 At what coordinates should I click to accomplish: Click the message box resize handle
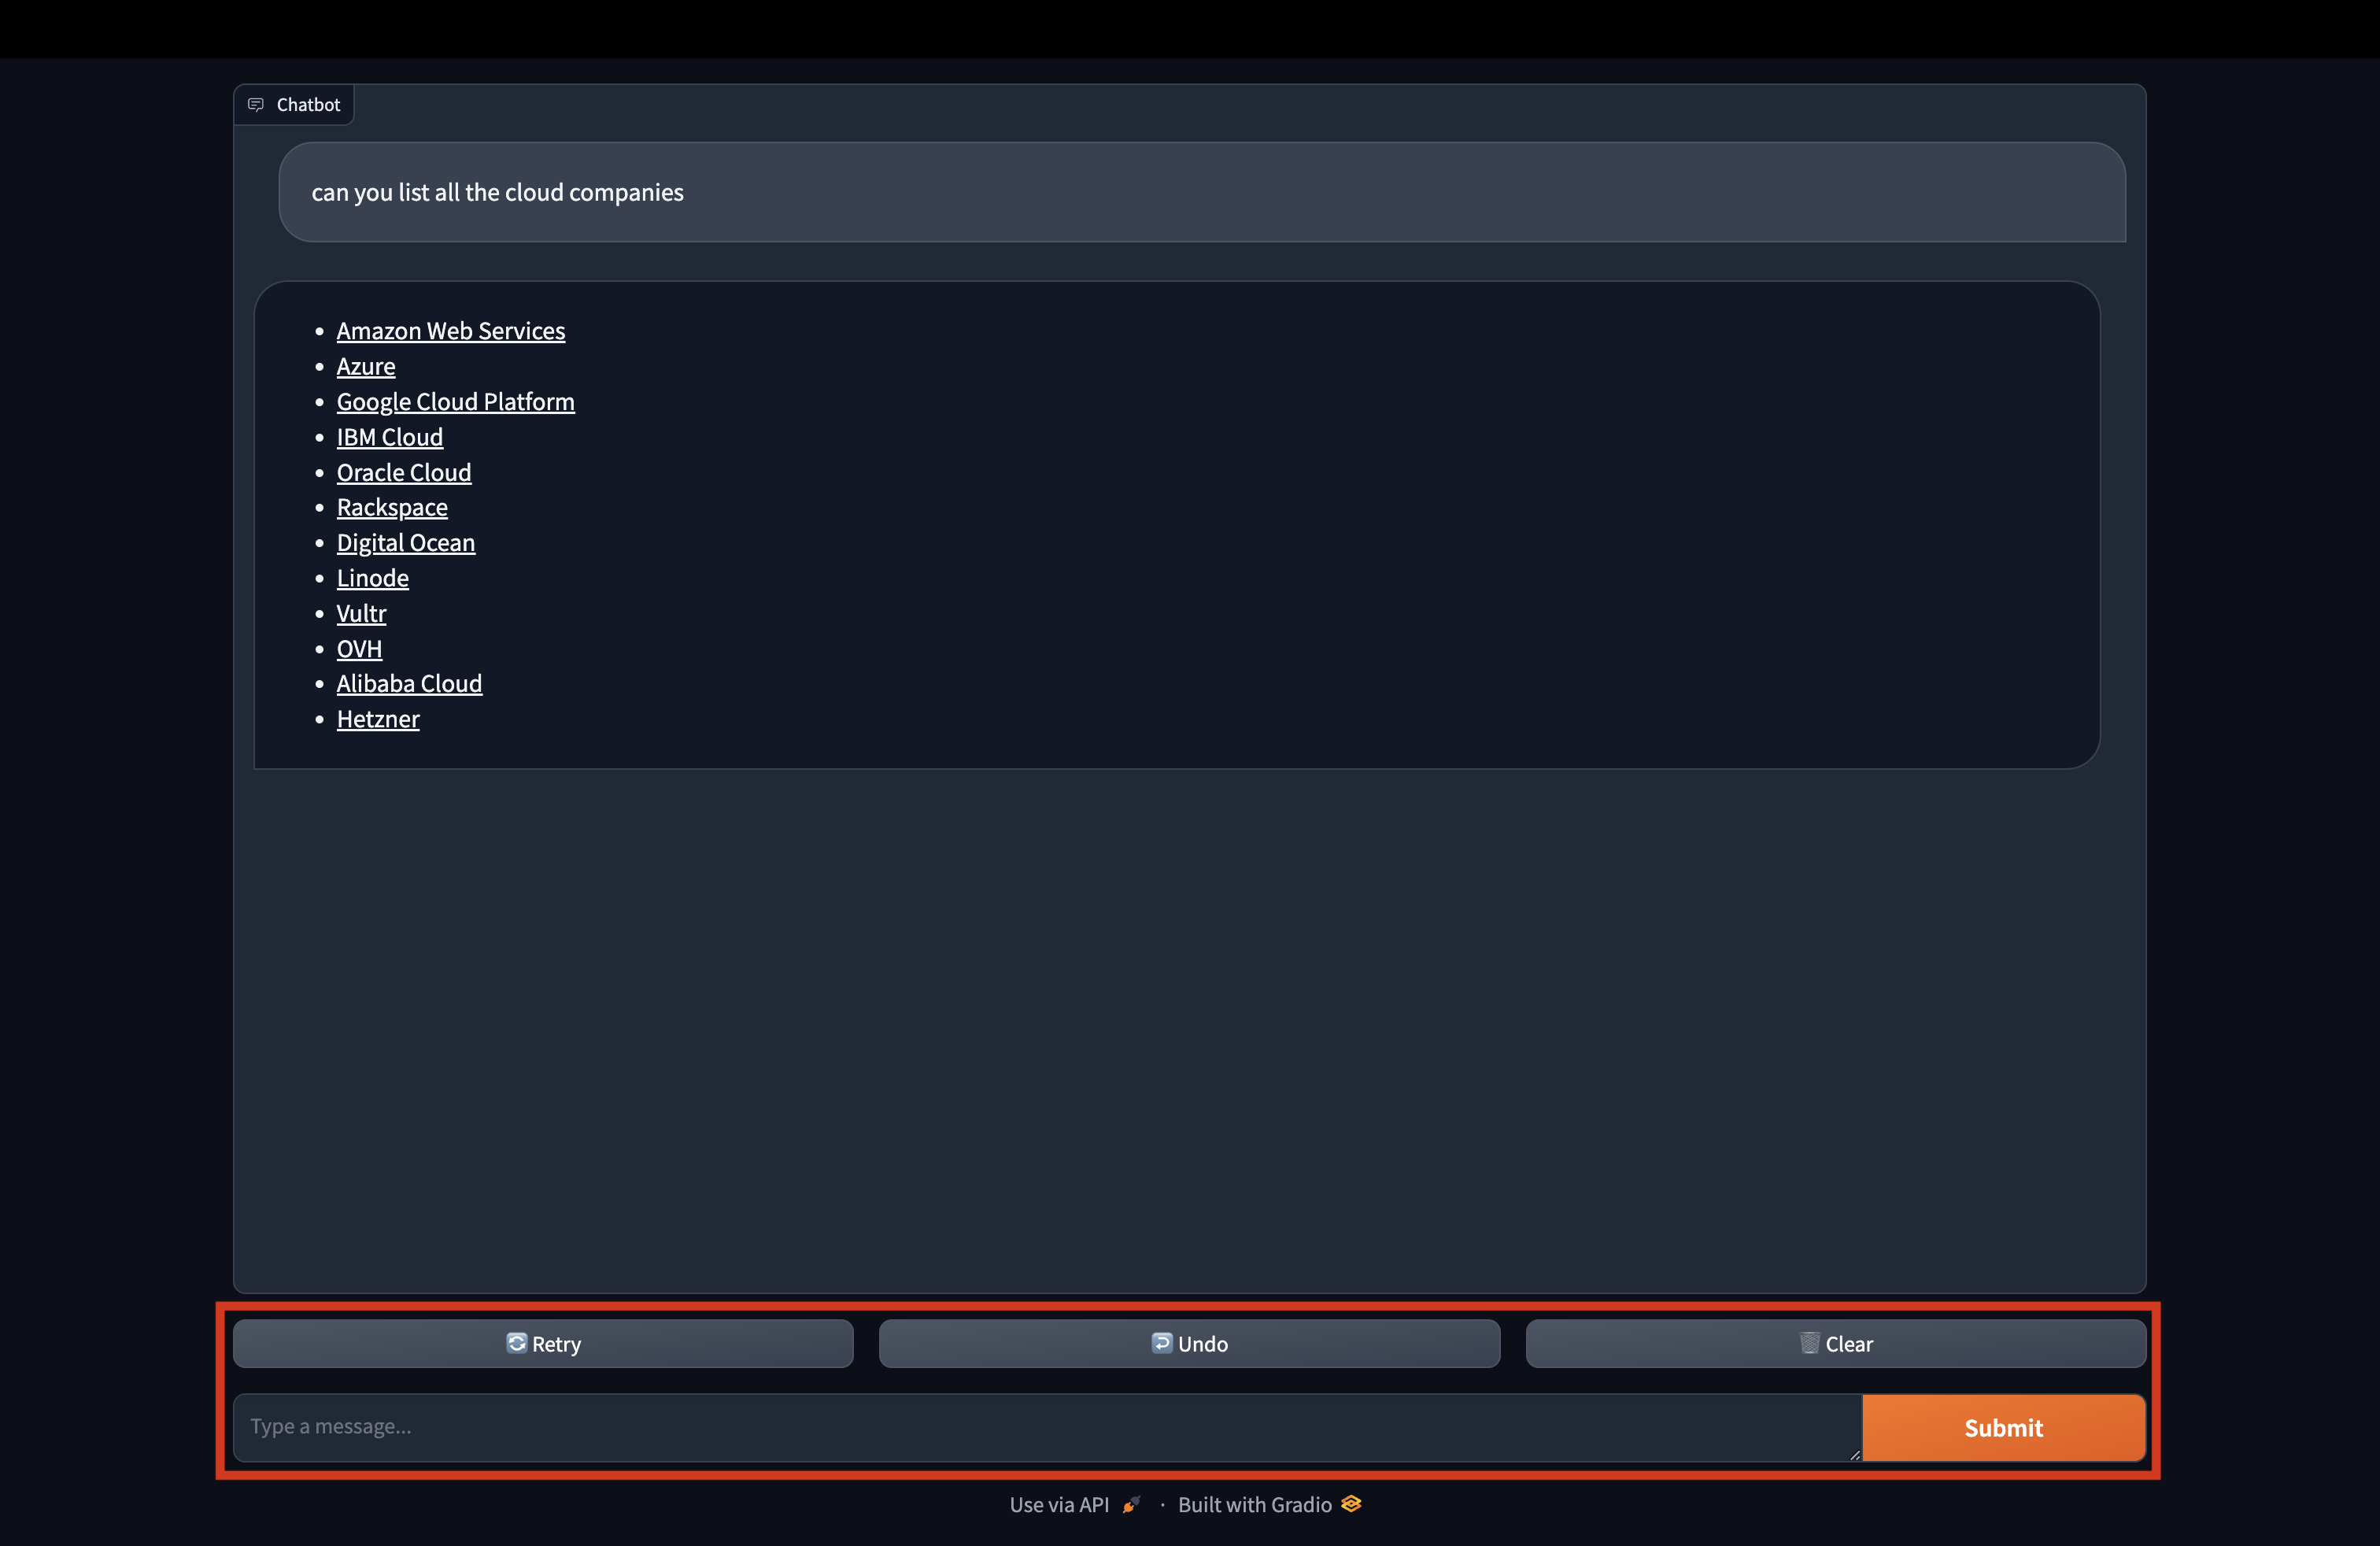click(x=1854, y=1455)
